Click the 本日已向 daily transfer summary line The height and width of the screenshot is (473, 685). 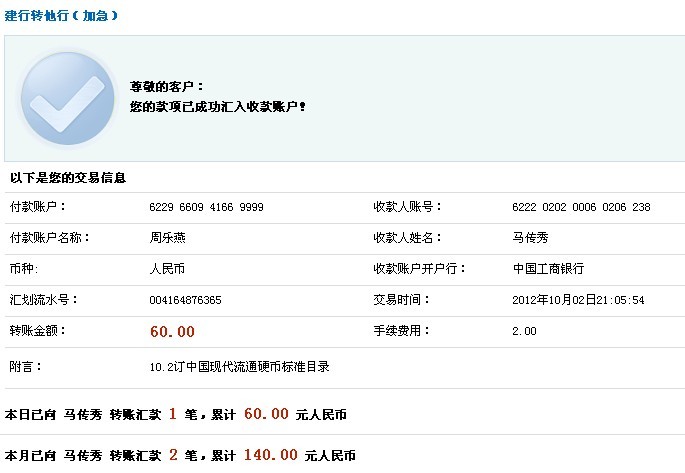[x=176, y=414]
